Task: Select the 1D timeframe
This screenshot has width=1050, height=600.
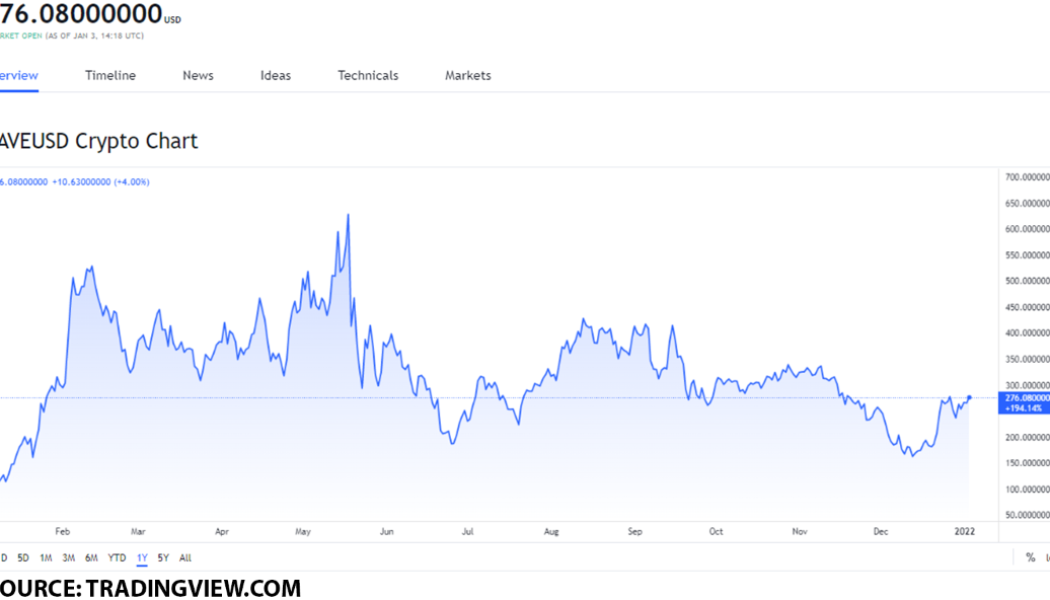Action: coord(3,557)
